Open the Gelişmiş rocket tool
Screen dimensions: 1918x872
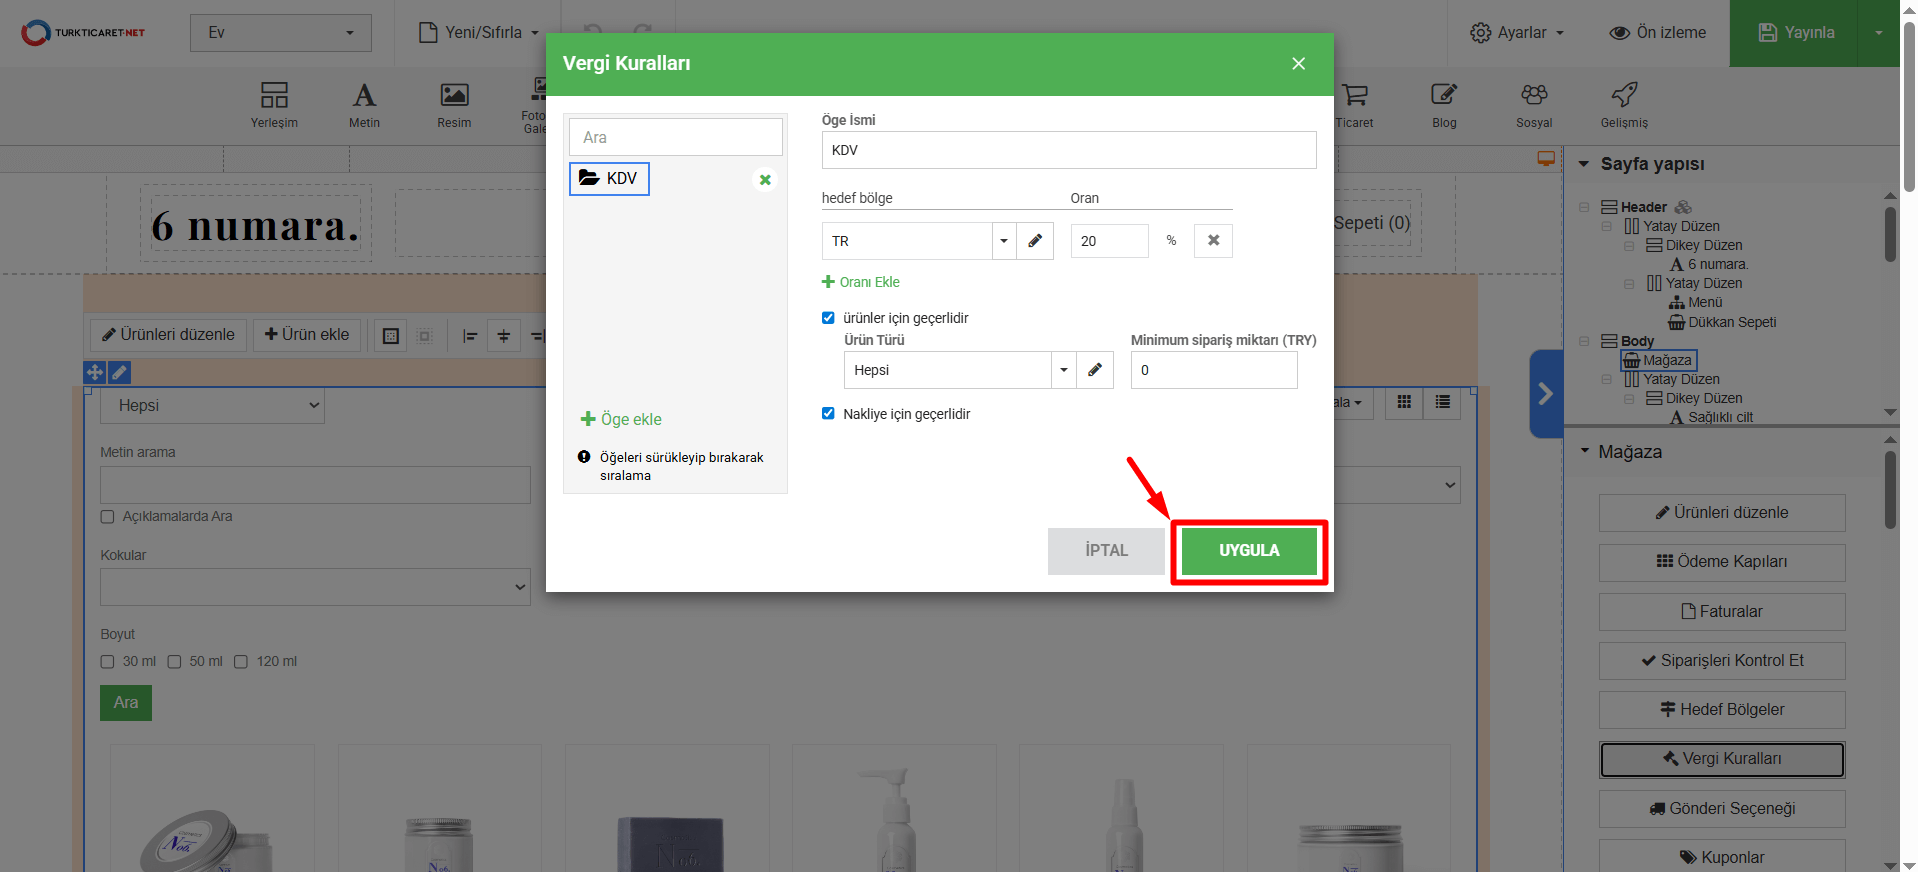[x=1623, y=105]
